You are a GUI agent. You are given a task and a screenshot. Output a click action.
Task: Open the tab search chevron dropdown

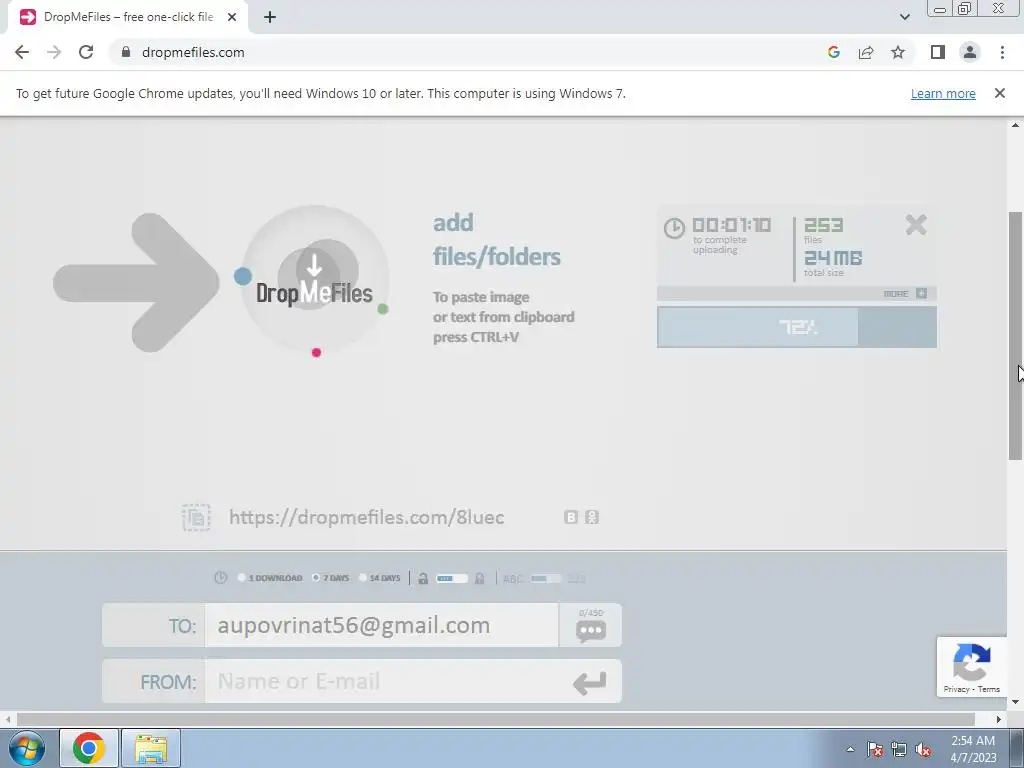tap(904, 17)
